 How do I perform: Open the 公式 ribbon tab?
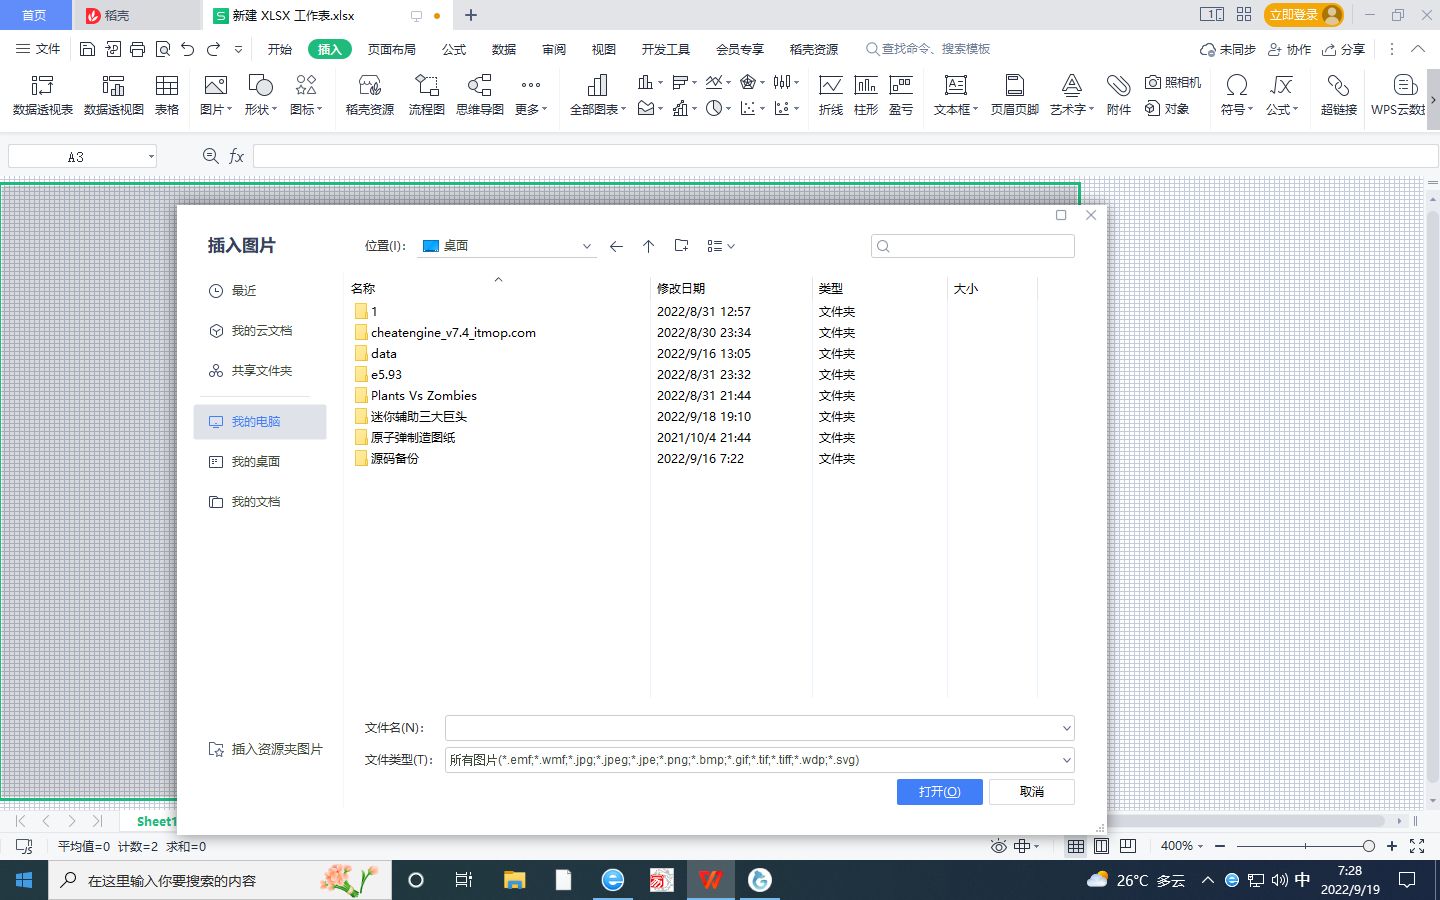[x=454, y=49]
